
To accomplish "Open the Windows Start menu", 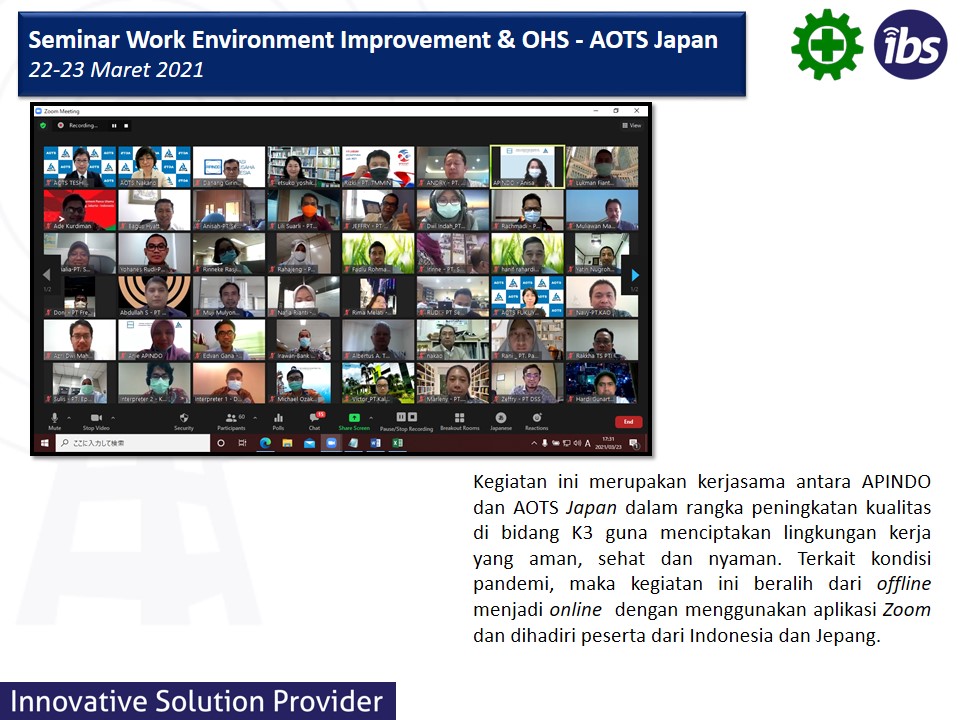I will pos(44,443).
